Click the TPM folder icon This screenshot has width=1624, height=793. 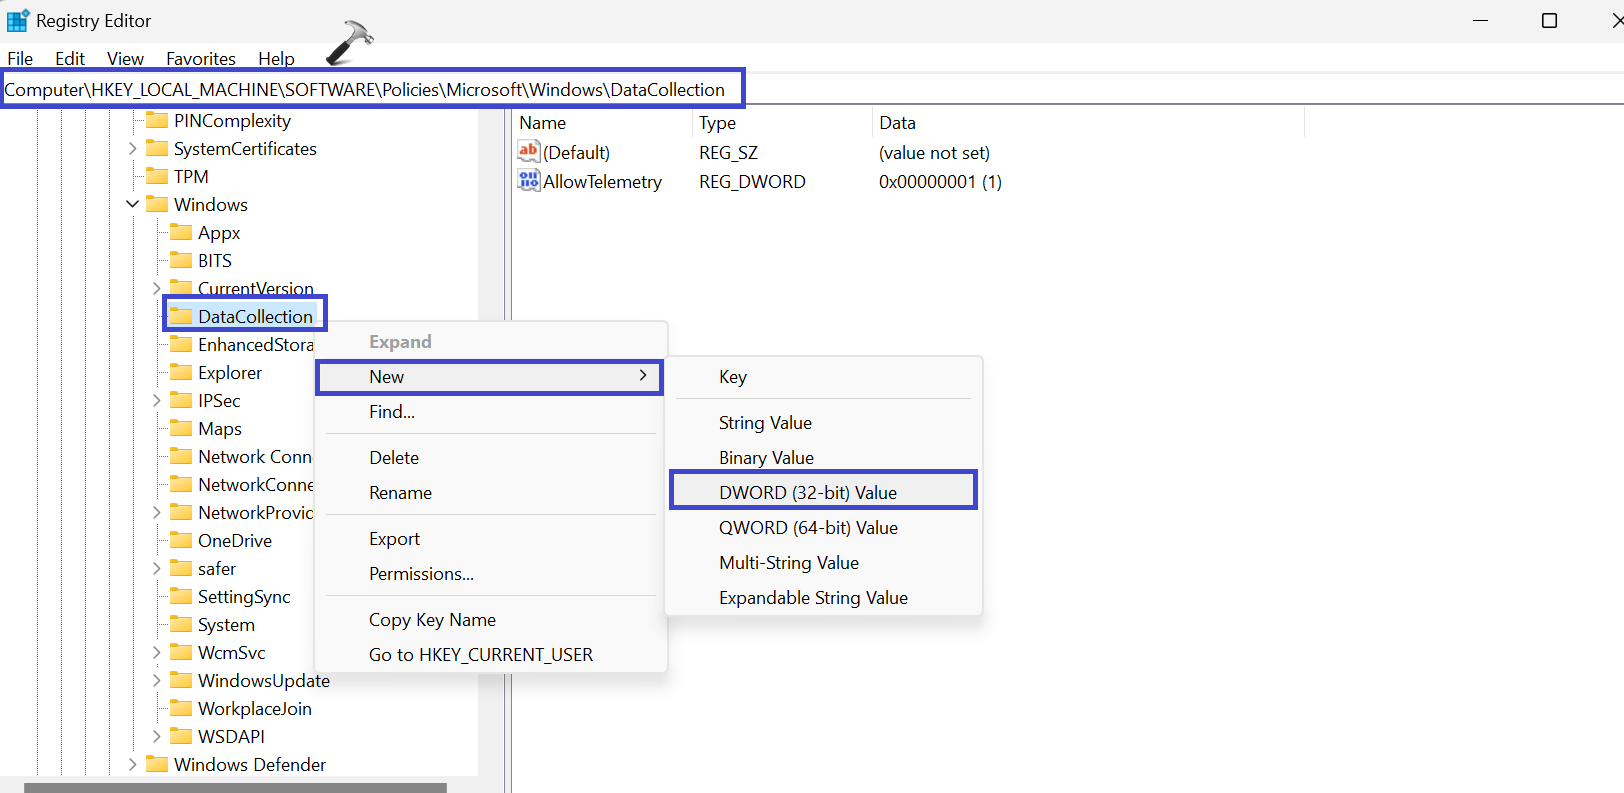click(x=157, y=177)
